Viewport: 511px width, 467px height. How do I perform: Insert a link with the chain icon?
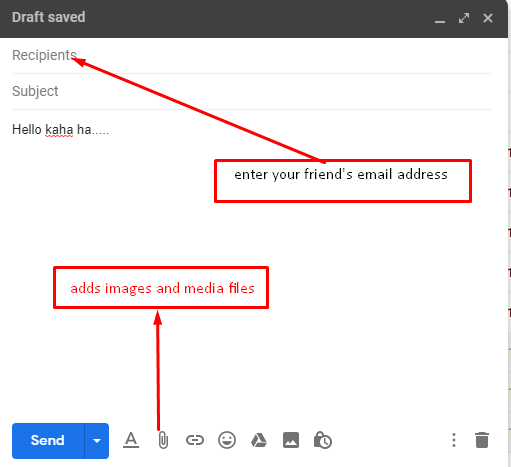tap(195, 440)
